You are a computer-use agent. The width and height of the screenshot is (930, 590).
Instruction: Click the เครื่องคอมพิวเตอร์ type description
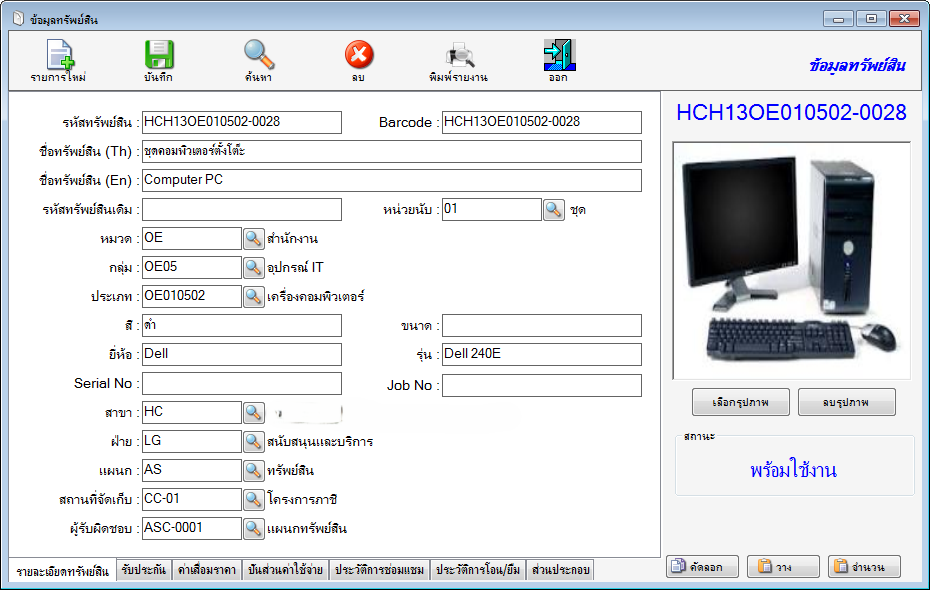click(x=316, y=296)
